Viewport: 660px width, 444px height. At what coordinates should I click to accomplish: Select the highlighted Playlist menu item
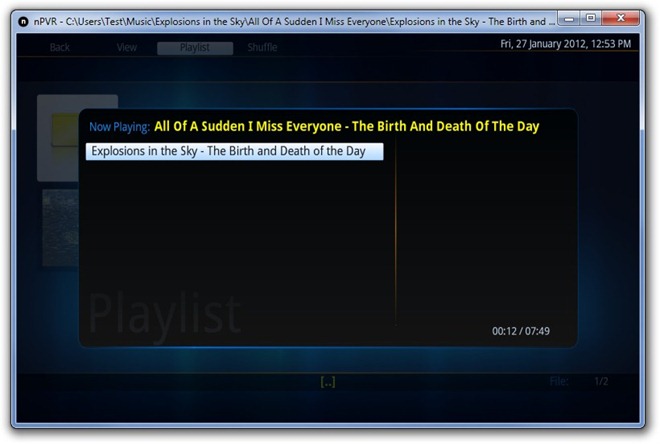coord(195,48)
